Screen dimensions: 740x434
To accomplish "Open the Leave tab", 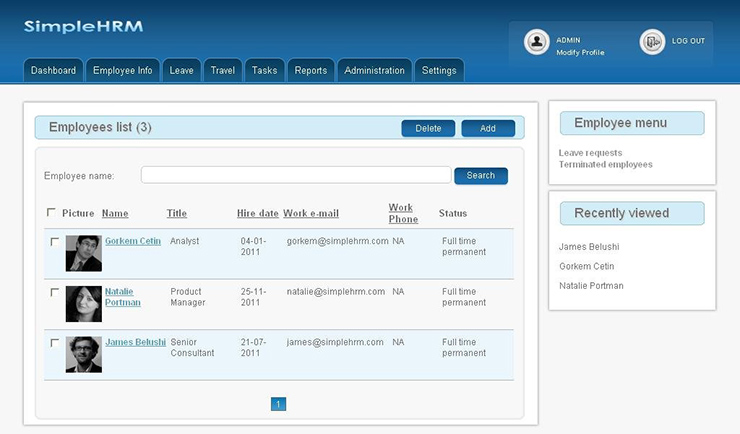I will [x=181, y=71].
